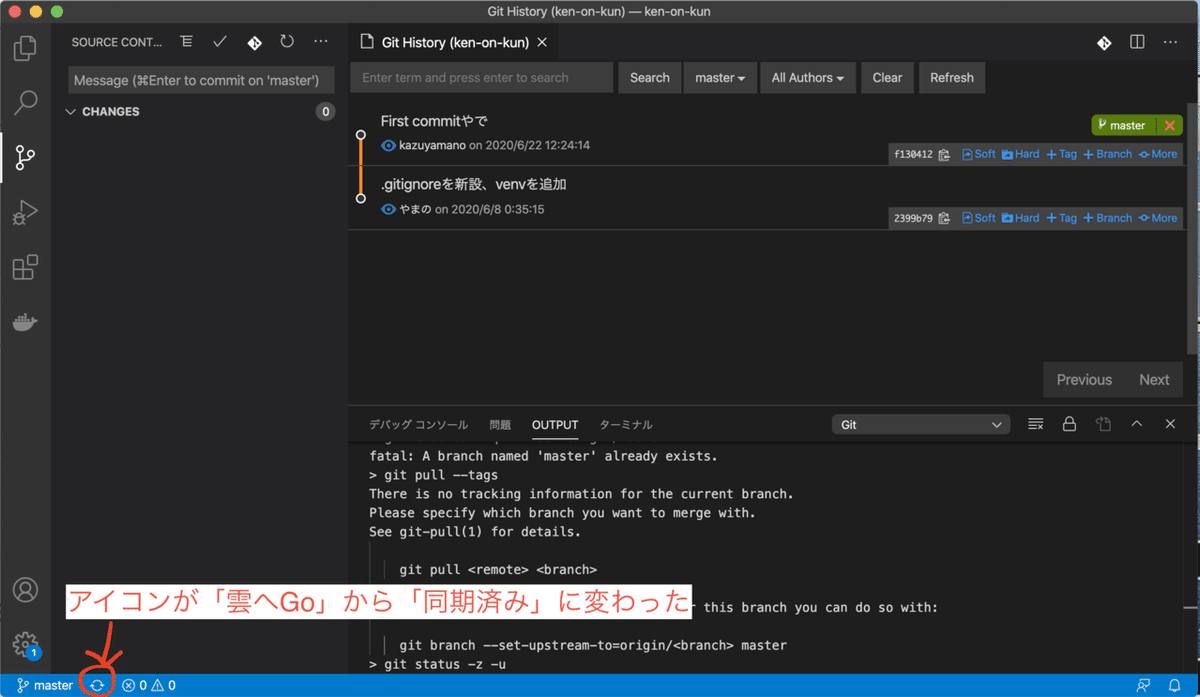This screenshot has height=697, width=1200.
Task: Open the All Authors dropdown
Action: (807, 78)
